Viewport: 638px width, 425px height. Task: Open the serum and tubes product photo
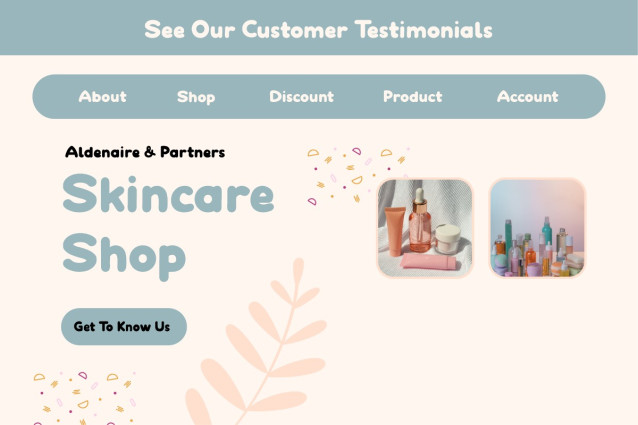pos(425,228)
